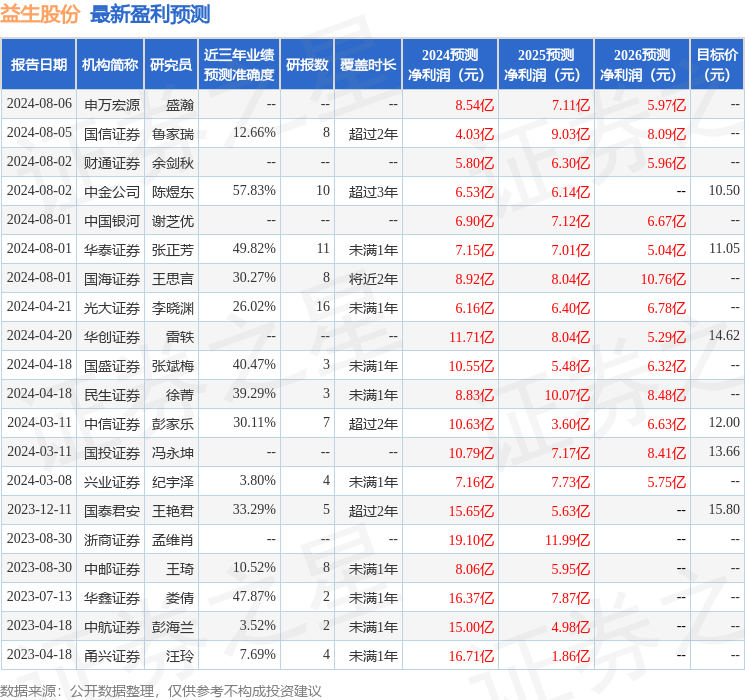Click the 8.54亿 2024 profit forecast
The height and width of the screenshot is (700, 745).
475,105
